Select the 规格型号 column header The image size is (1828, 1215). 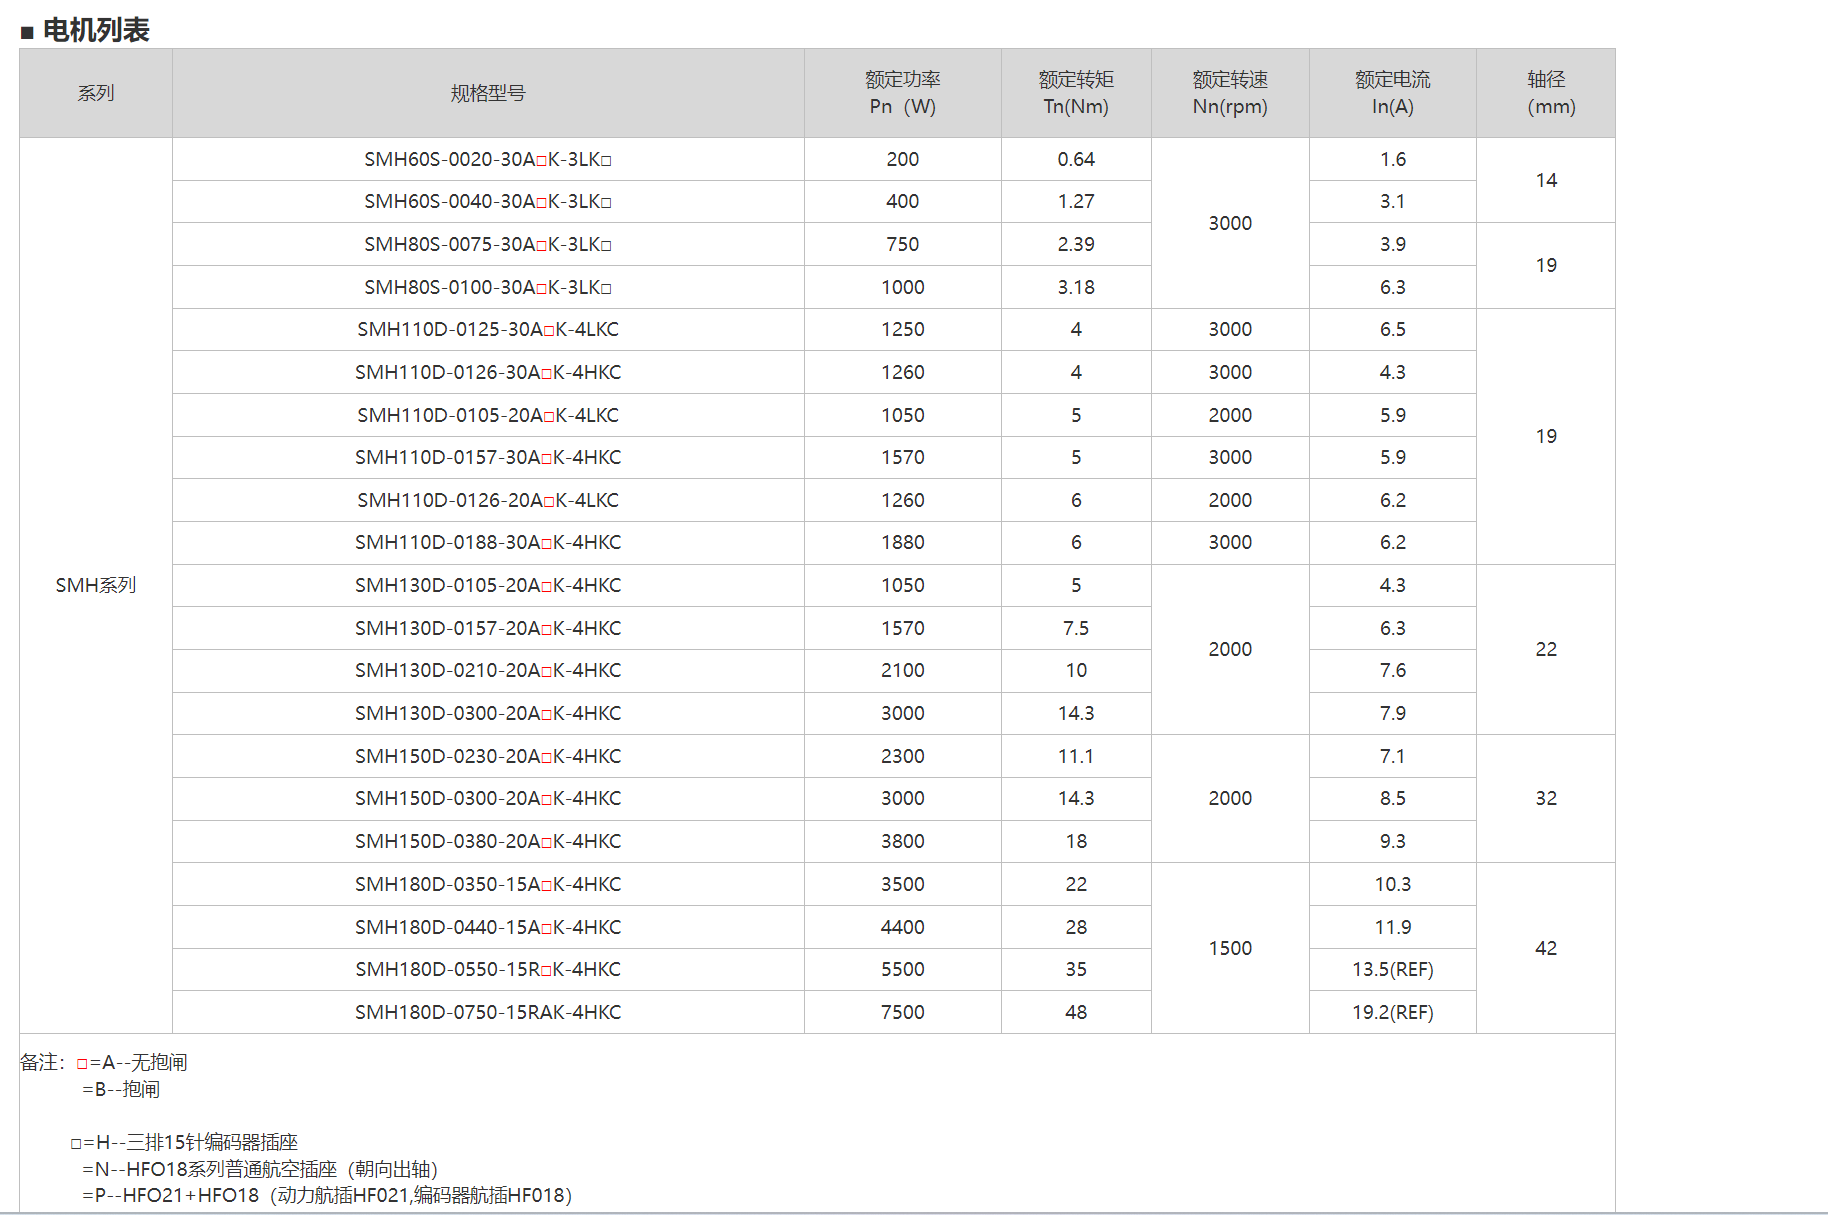pos(488,93)
